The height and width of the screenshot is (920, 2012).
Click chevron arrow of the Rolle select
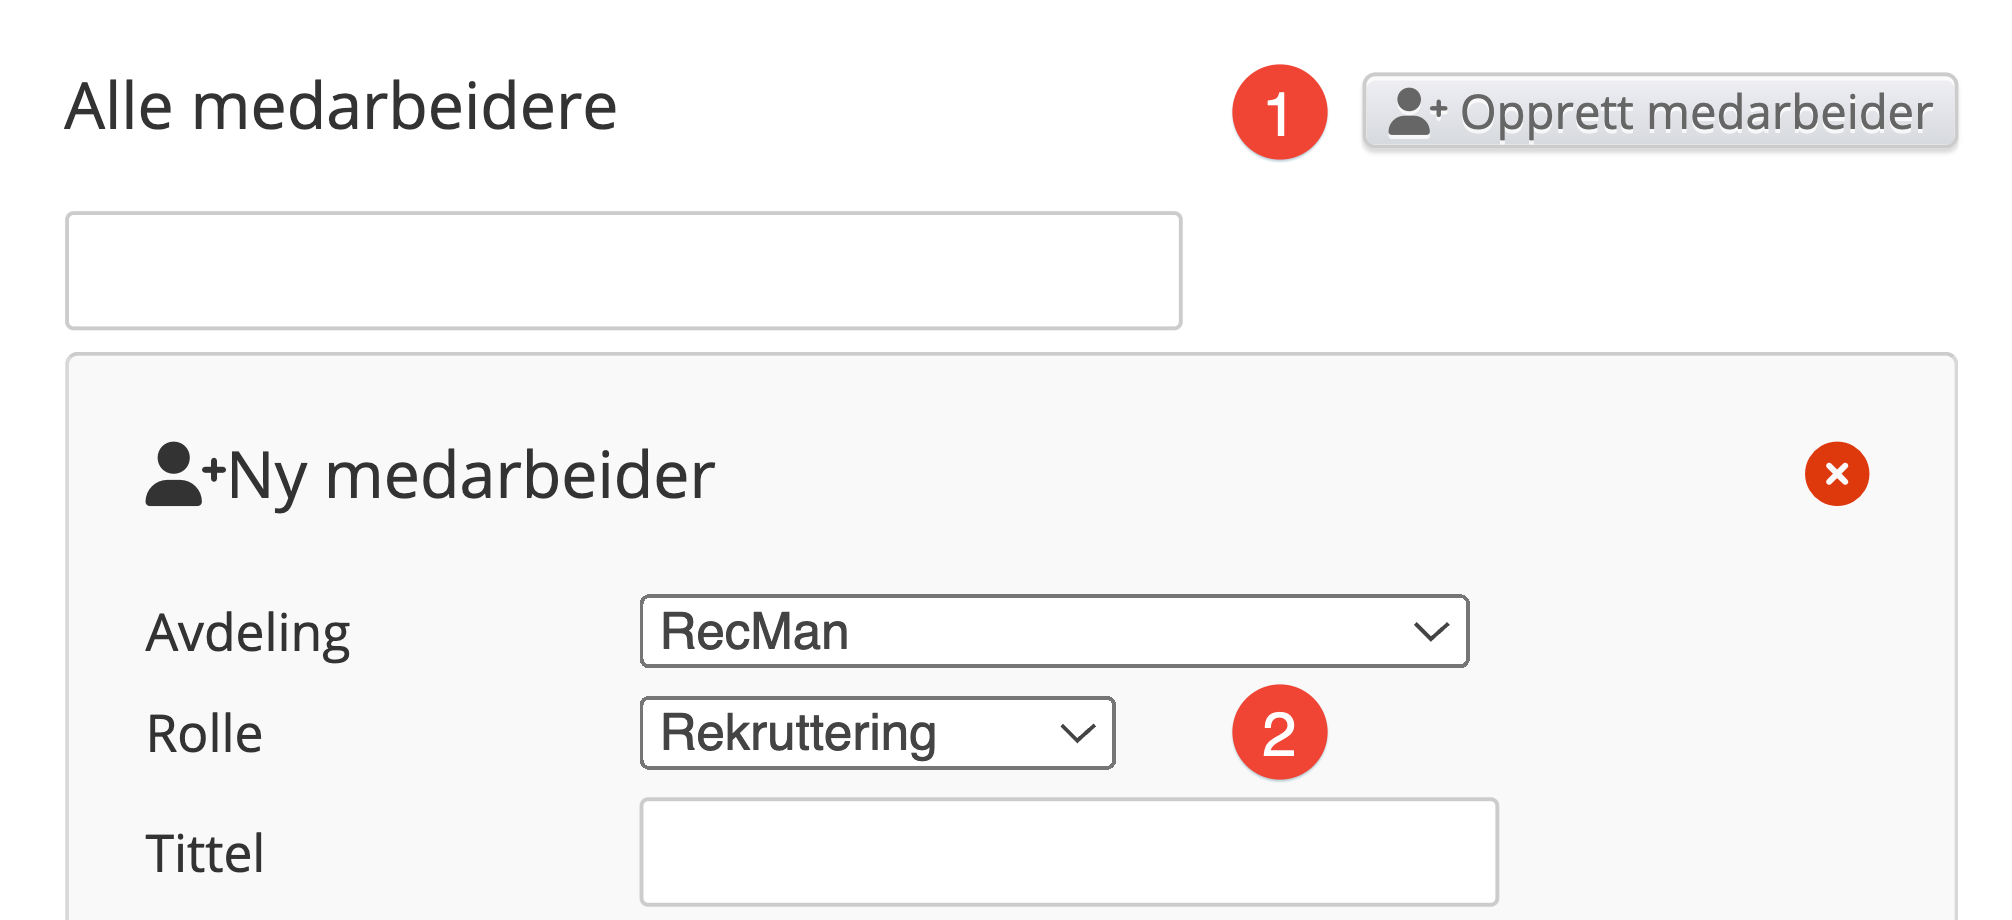(1077, 734)
